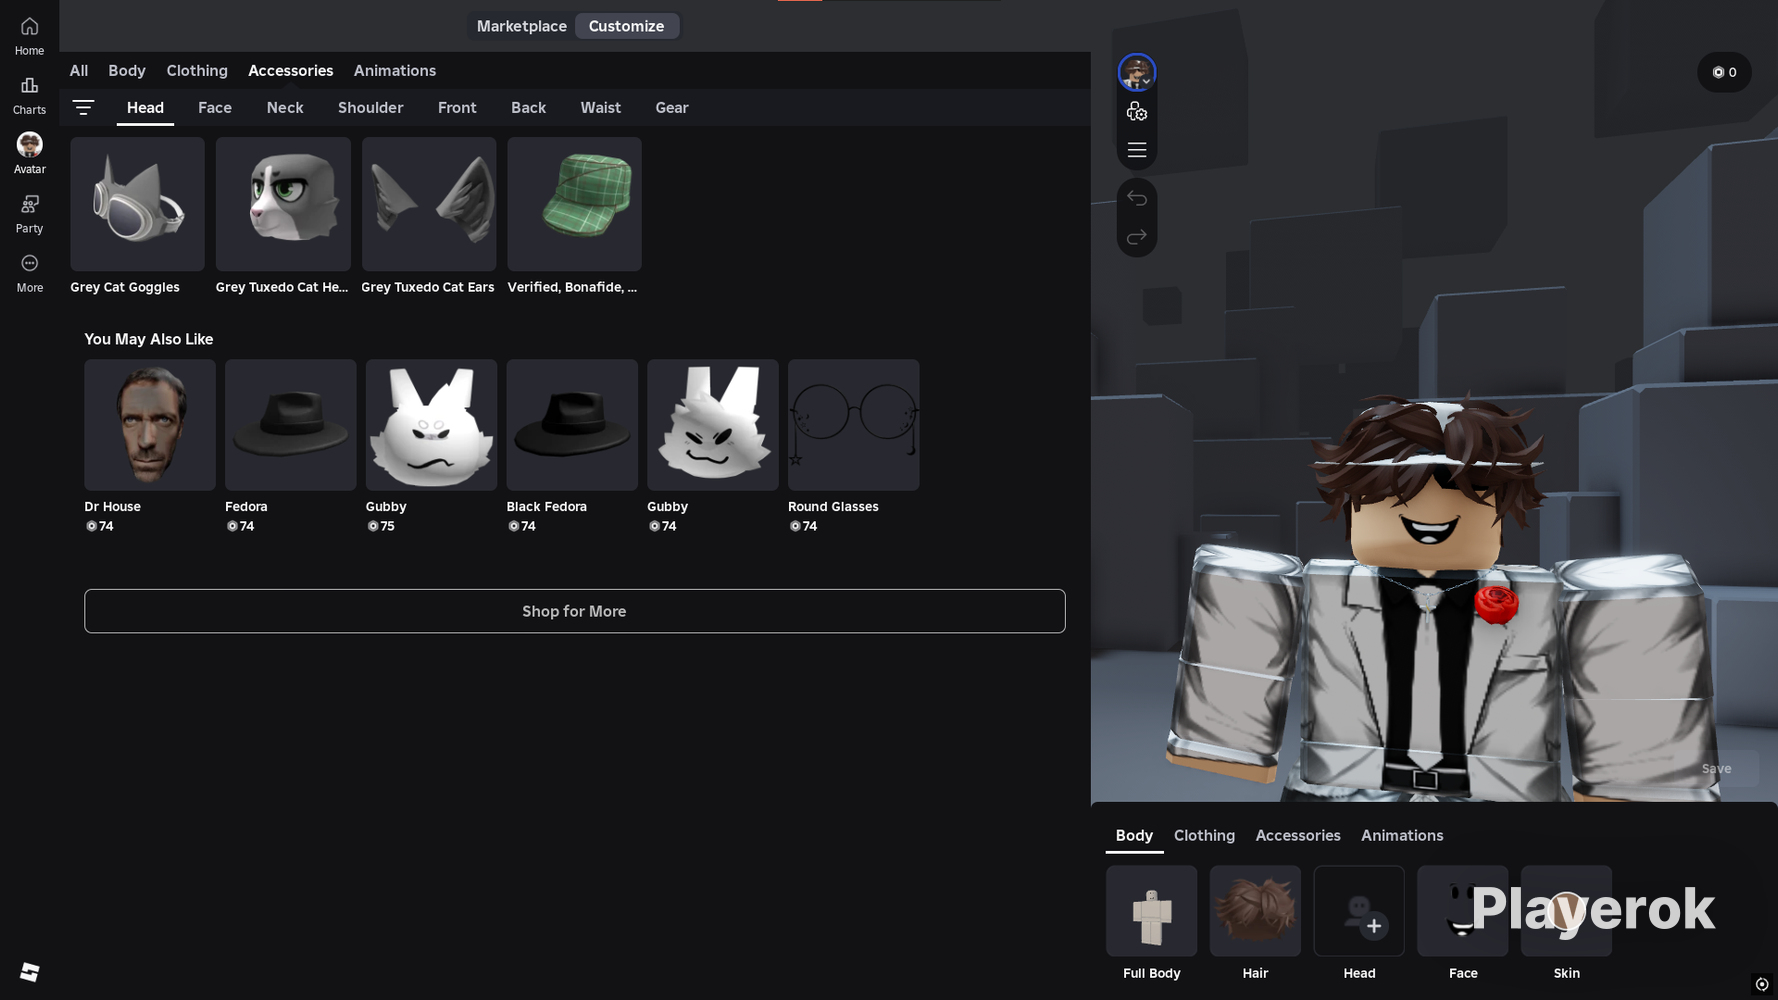Select the Grey Cat Goggles accessory
1778x1000 pixels.
[137, 204]
